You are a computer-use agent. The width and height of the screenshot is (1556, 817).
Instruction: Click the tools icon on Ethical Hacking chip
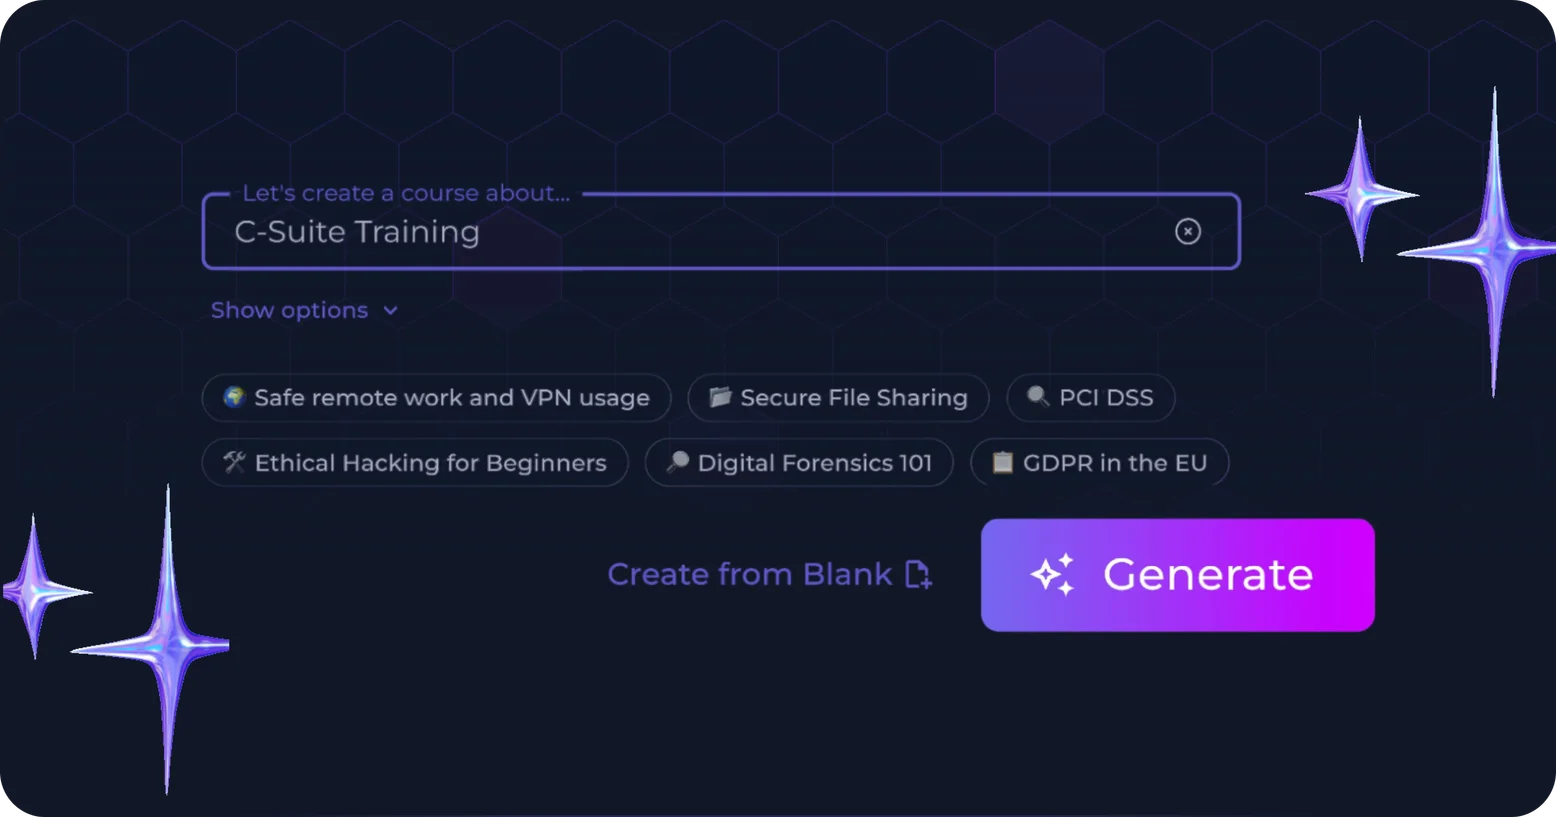pyautogui.click(x=234, y=462)
